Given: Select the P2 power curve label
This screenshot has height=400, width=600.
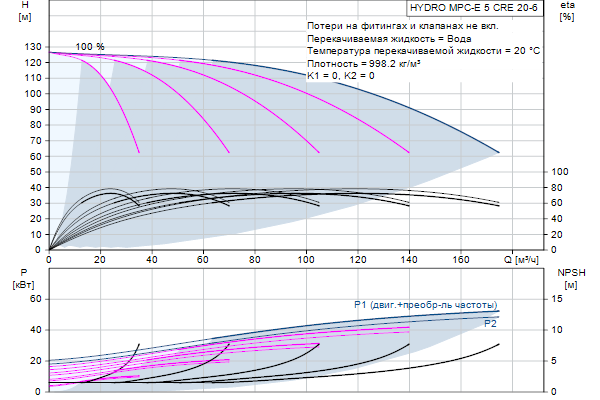Looking at the screenshot, I should tap(490, 324).
